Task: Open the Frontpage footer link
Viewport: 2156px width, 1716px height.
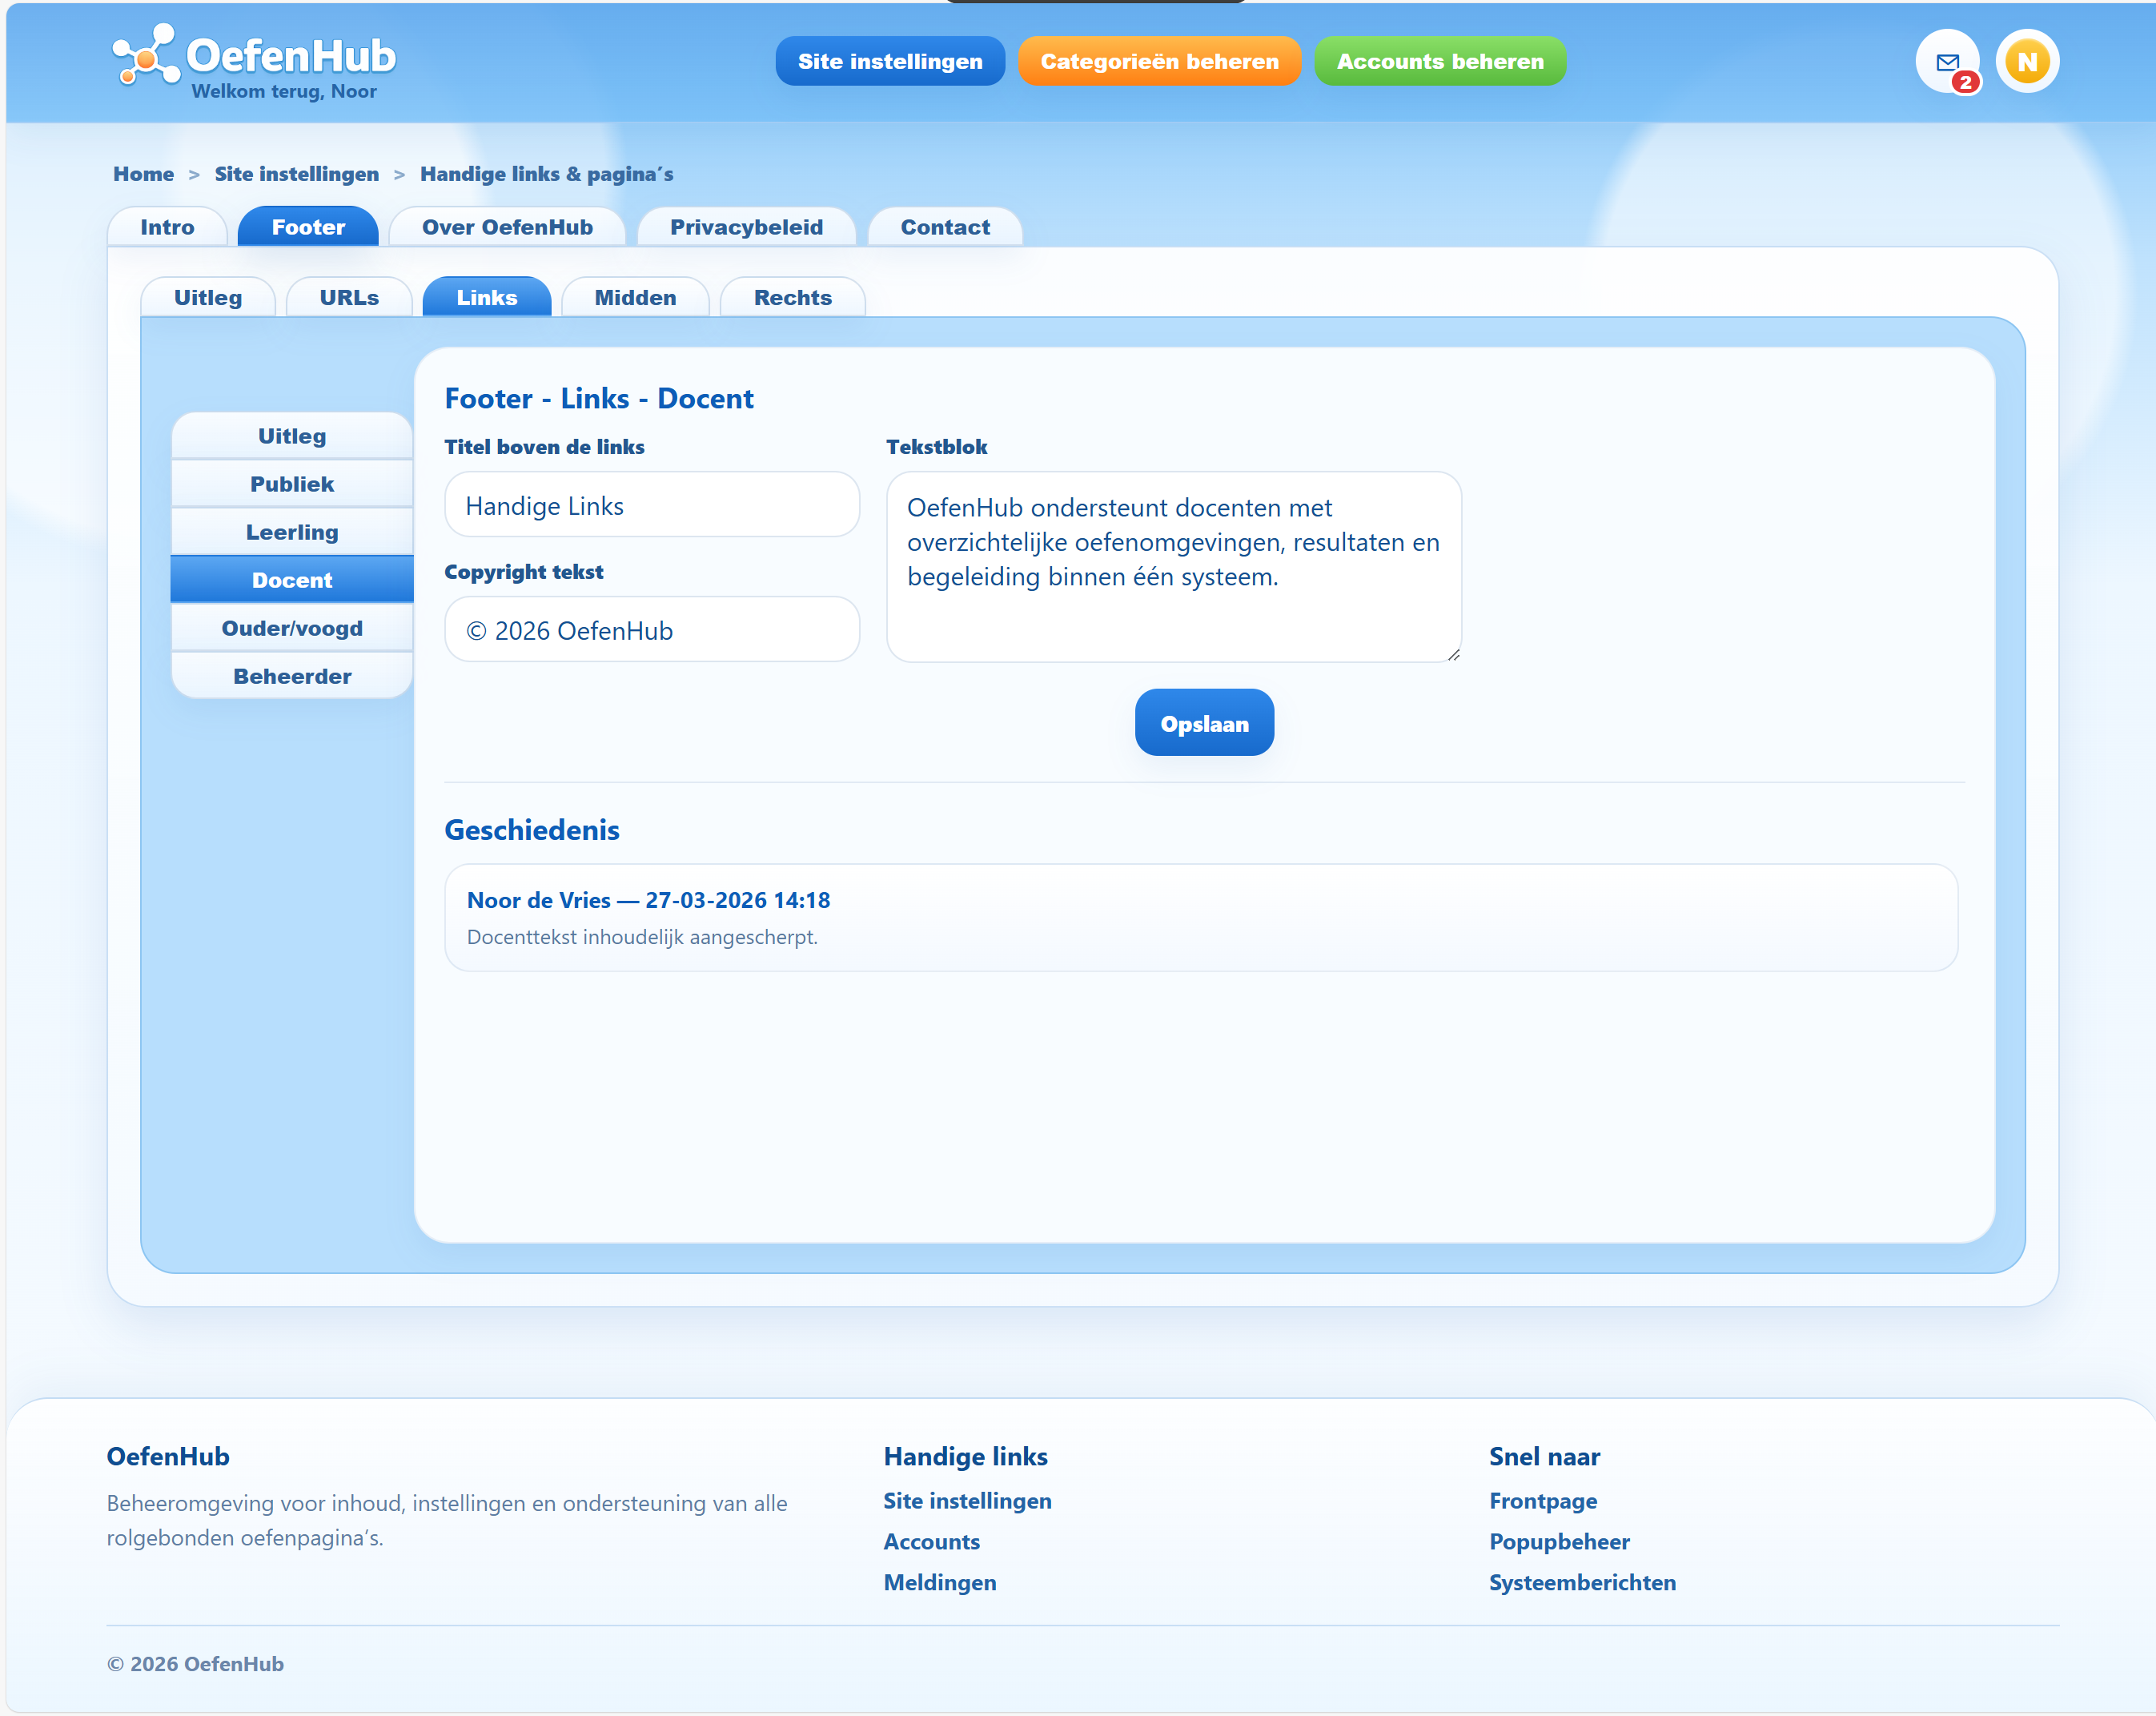Action: coord(1543,1501)
